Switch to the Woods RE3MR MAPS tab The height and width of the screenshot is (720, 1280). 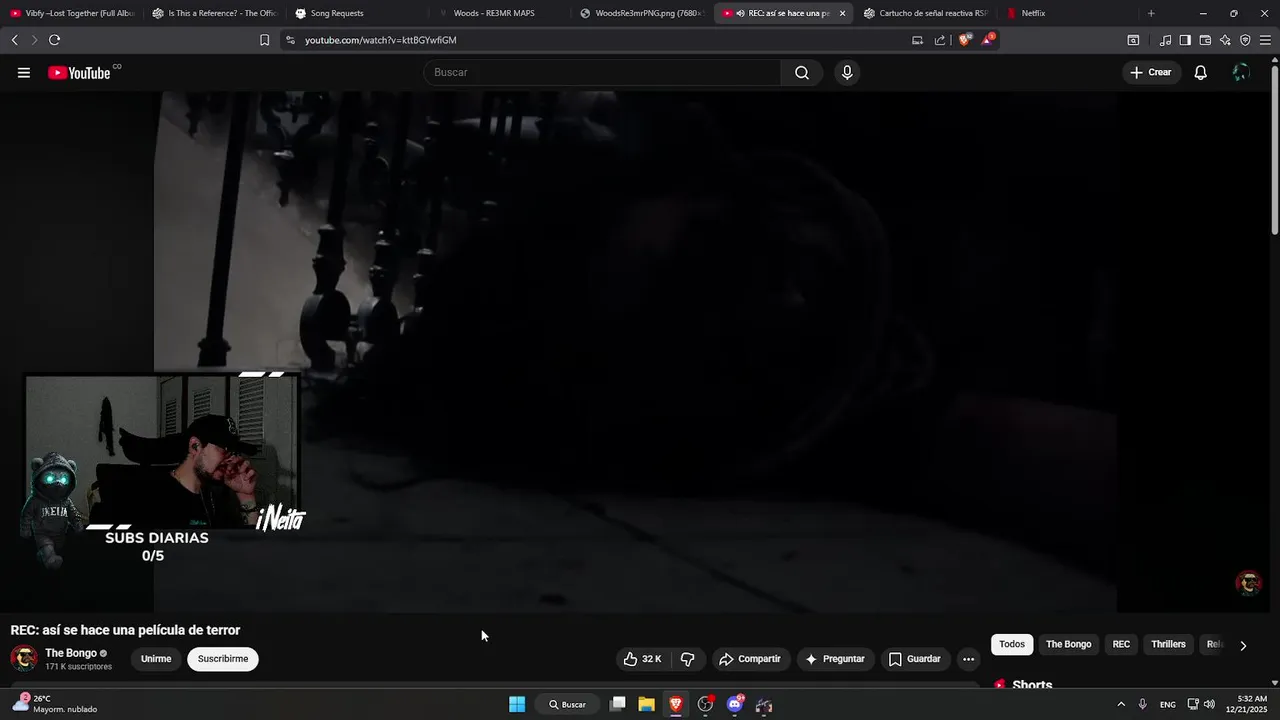500,13
